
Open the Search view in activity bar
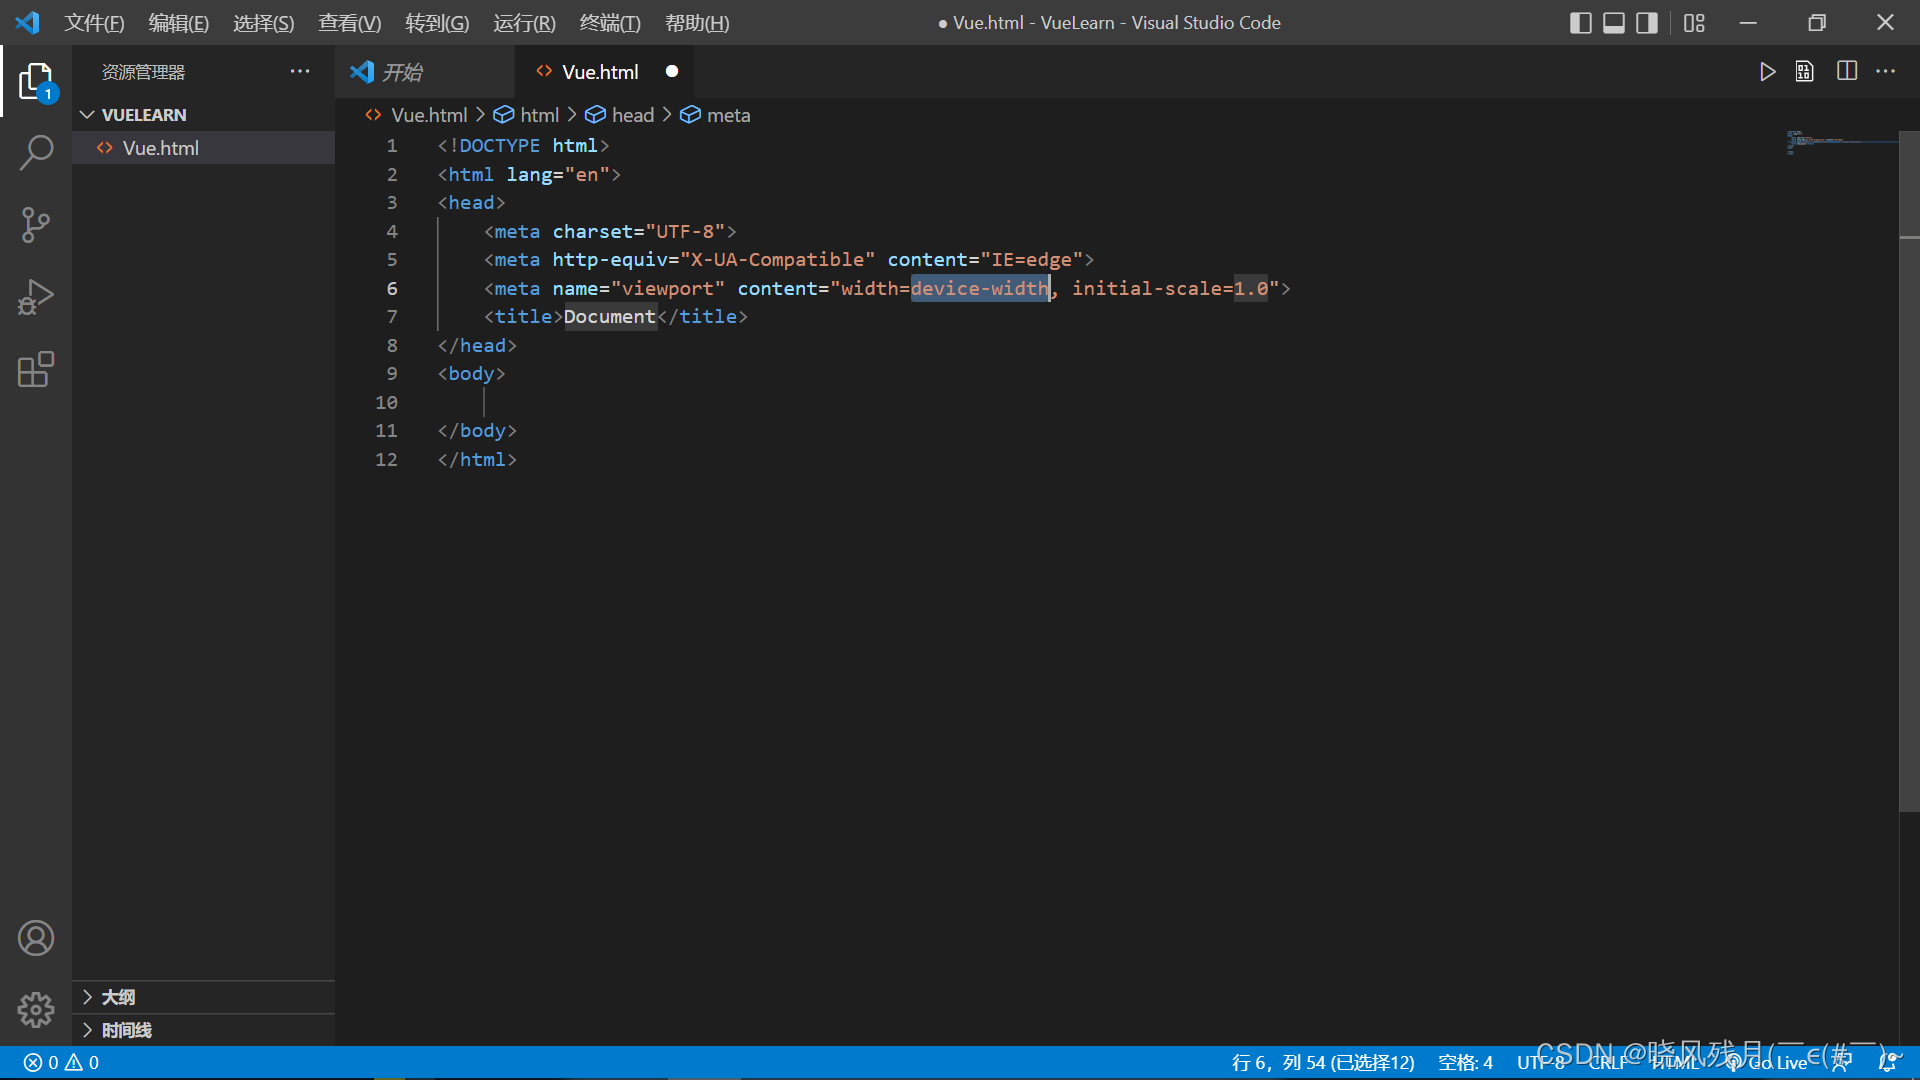coord(36,152)
